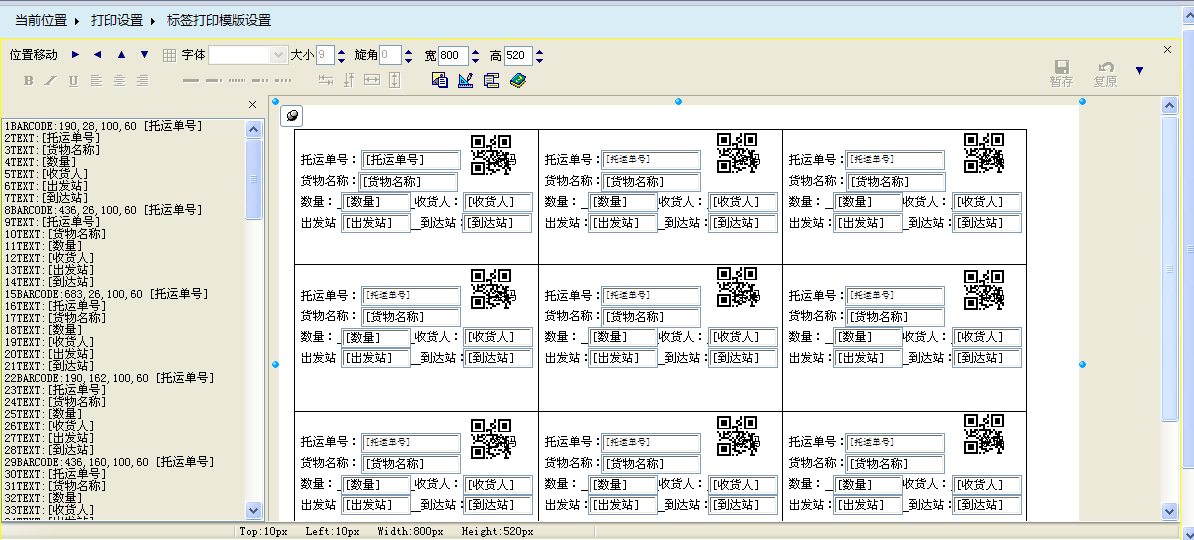Select the solid line style

[x=190, y=80]
